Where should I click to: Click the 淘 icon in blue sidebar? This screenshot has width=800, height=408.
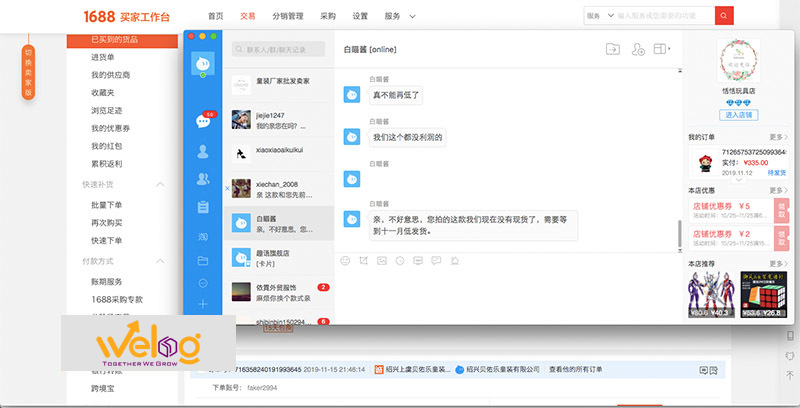point(203,236)
